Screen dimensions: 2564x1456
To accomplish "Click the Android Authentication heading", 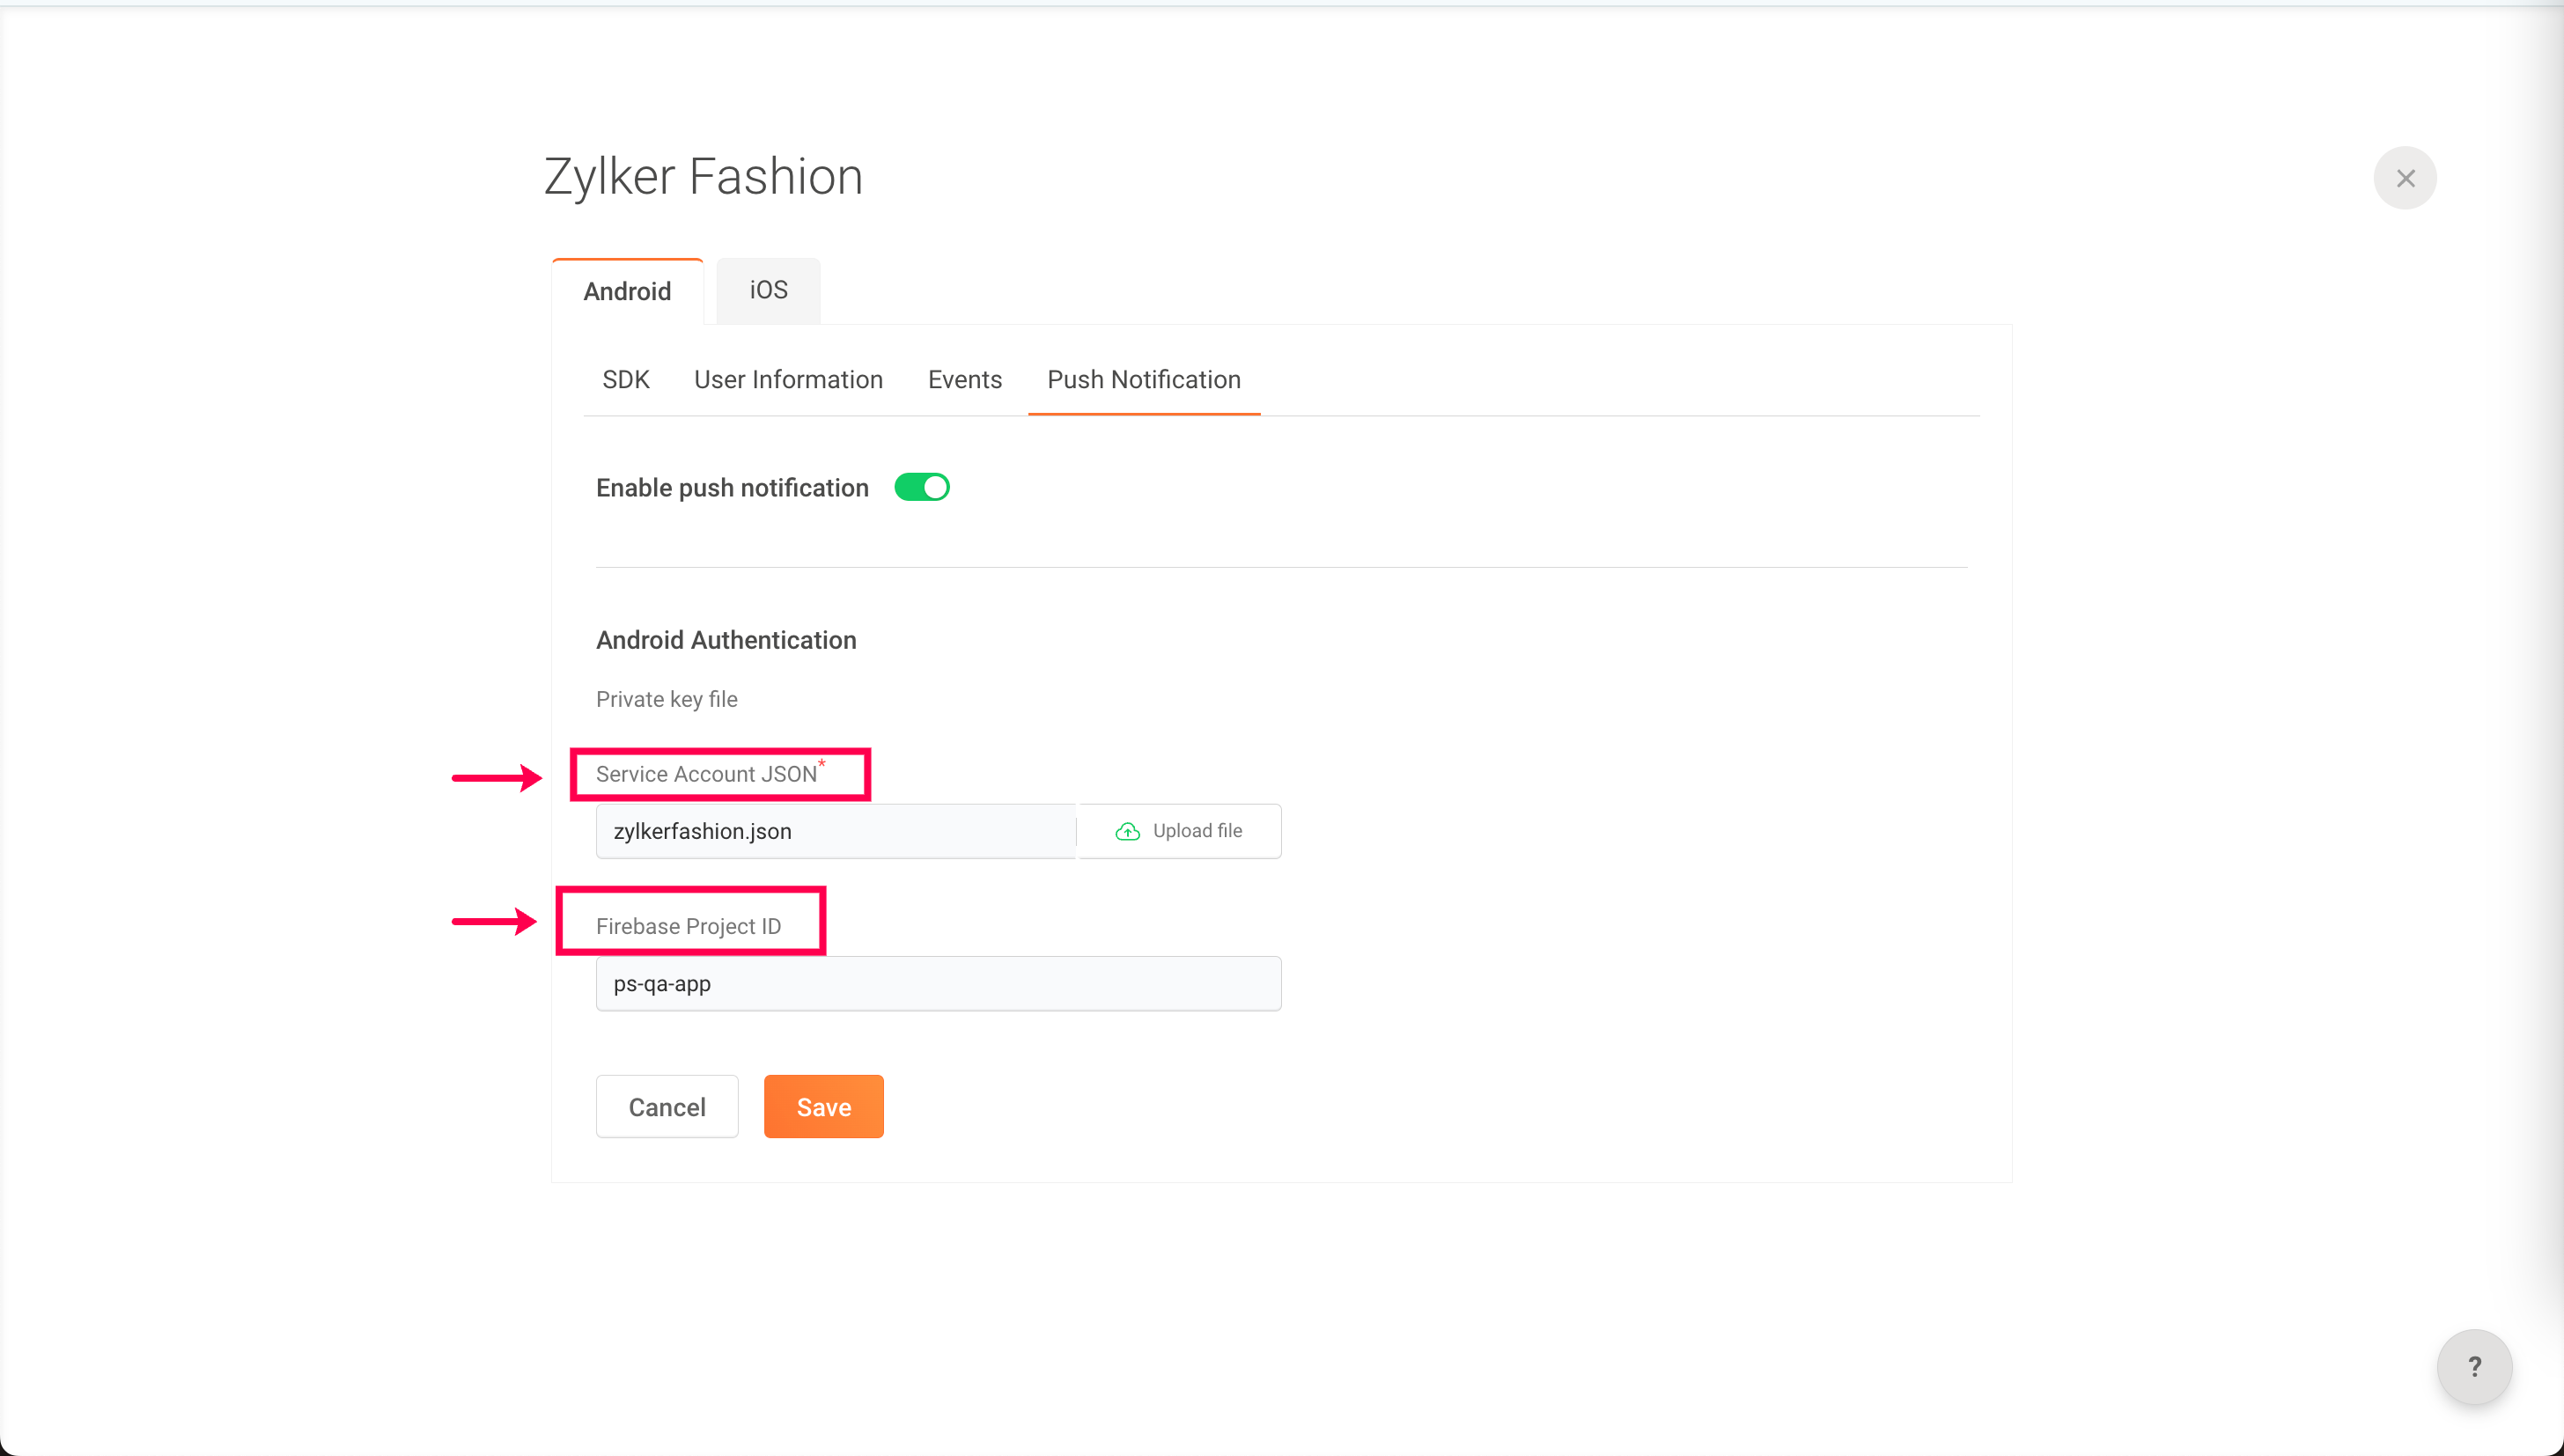I will tap(726, 640).
